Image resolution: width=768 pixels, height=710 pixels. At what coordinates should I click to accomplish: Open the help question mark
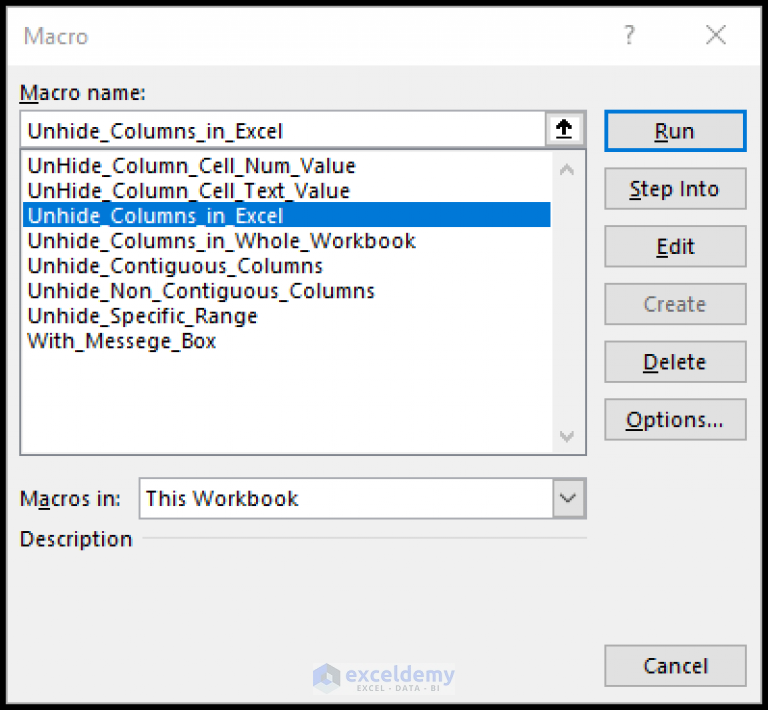pos(629,35)
